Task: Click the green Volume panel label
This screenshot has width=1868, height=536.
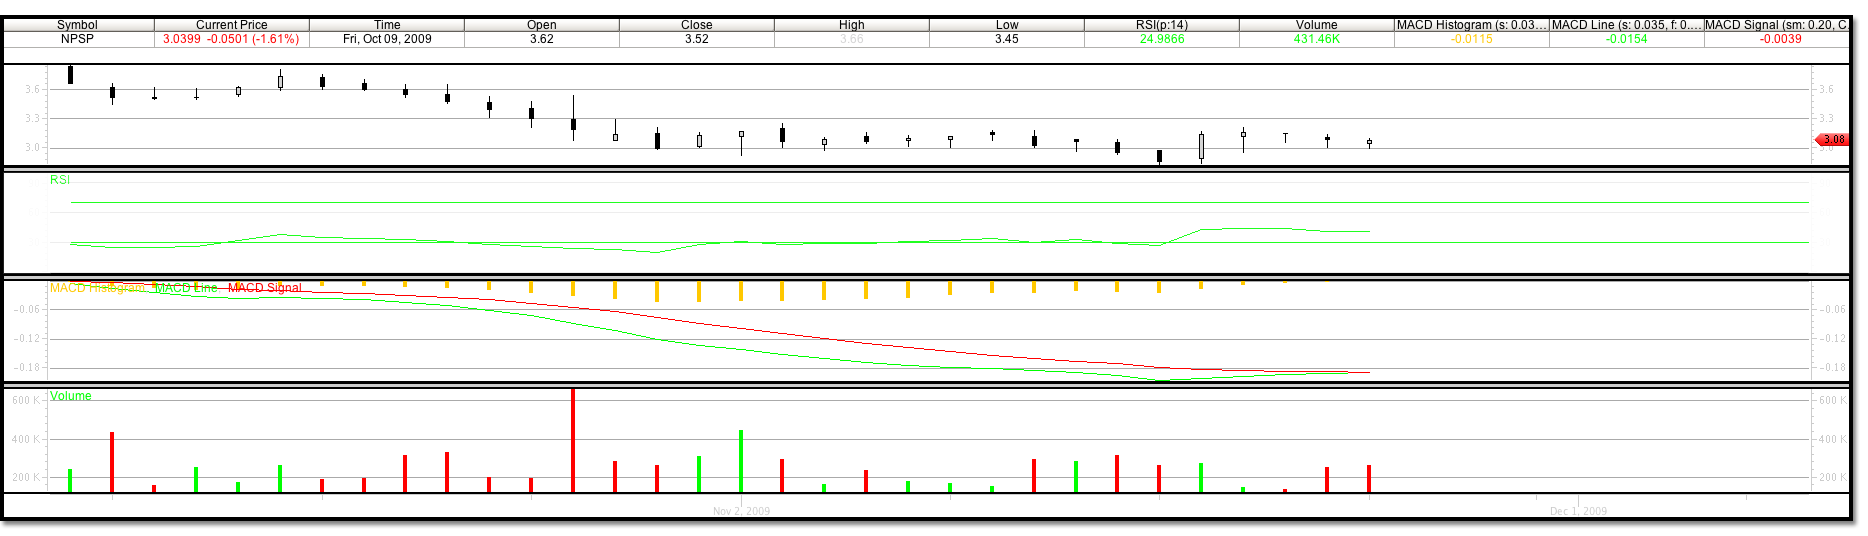Action: 71,396
